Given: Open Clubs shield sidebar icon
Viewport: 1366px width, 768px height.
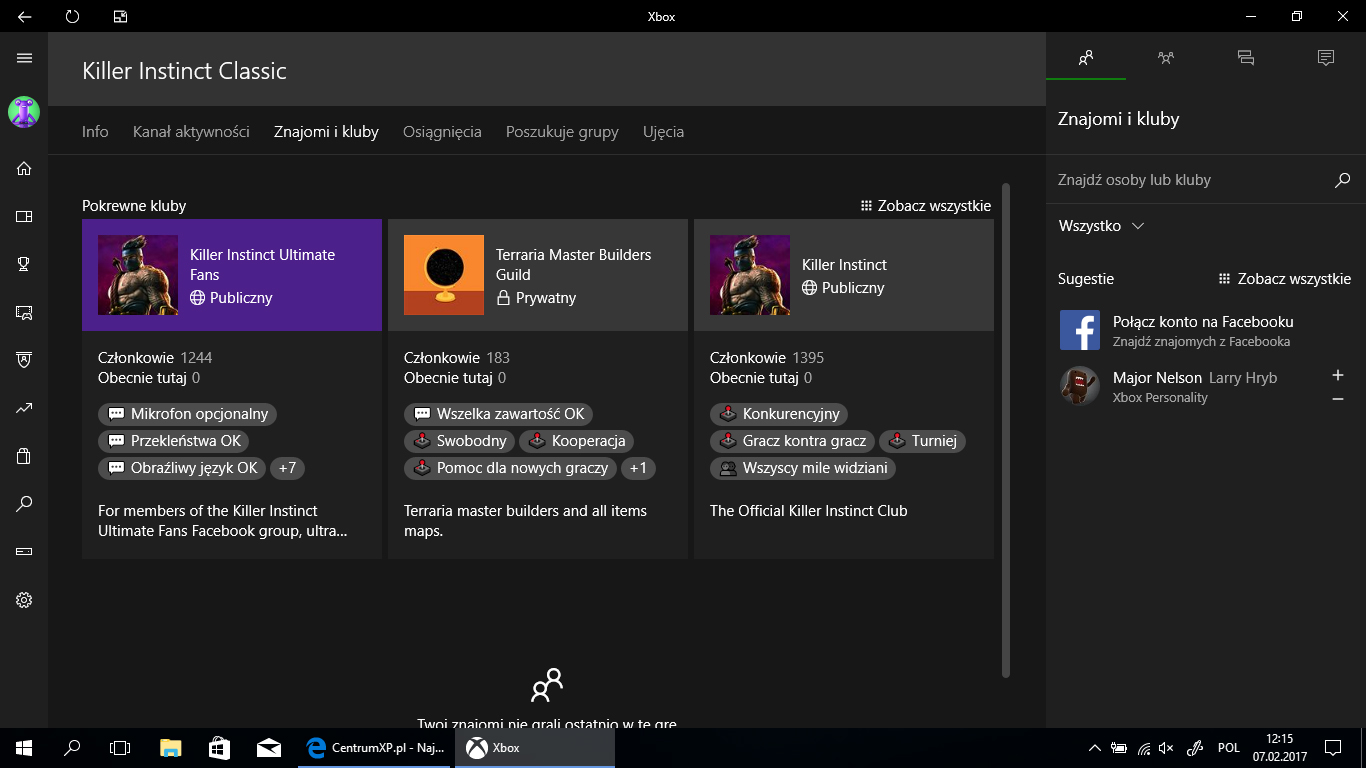Looking at the screenshot, I should pyautogui.click(x=24, y=360).
